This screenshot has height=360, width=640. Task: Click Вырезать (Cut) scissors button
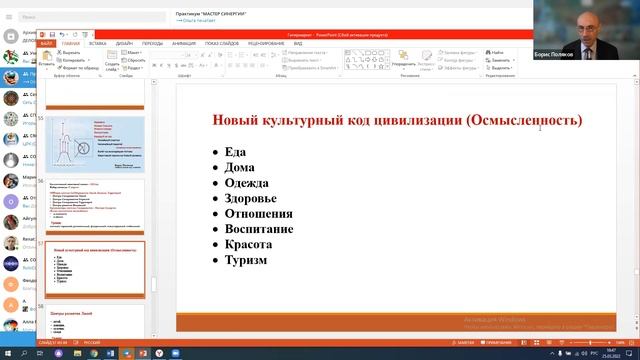[x=69, y=53]
